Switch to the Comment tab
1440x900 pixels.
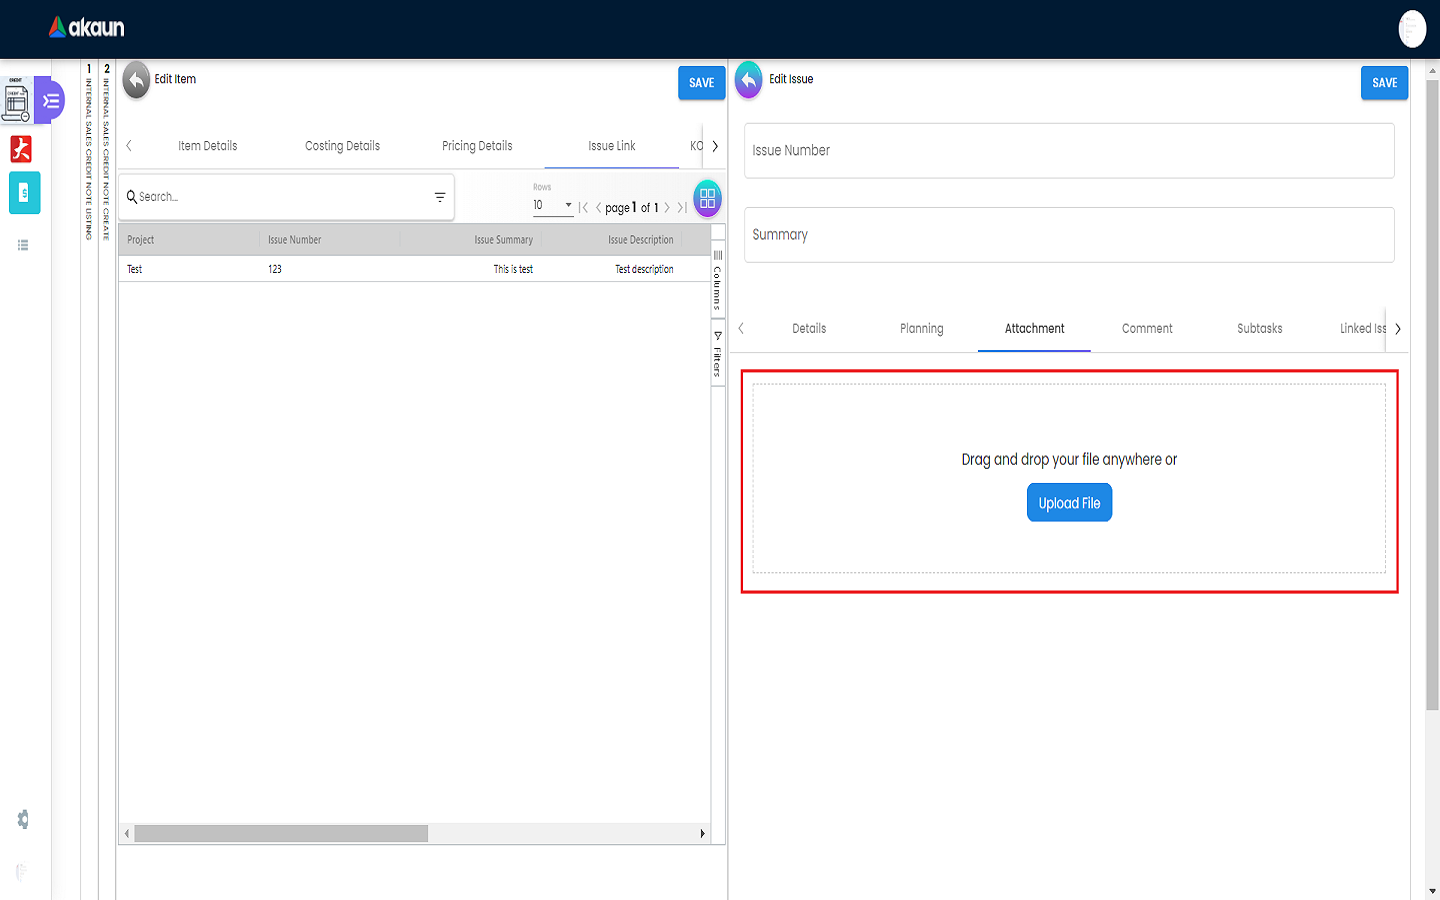coord(1147,329)
